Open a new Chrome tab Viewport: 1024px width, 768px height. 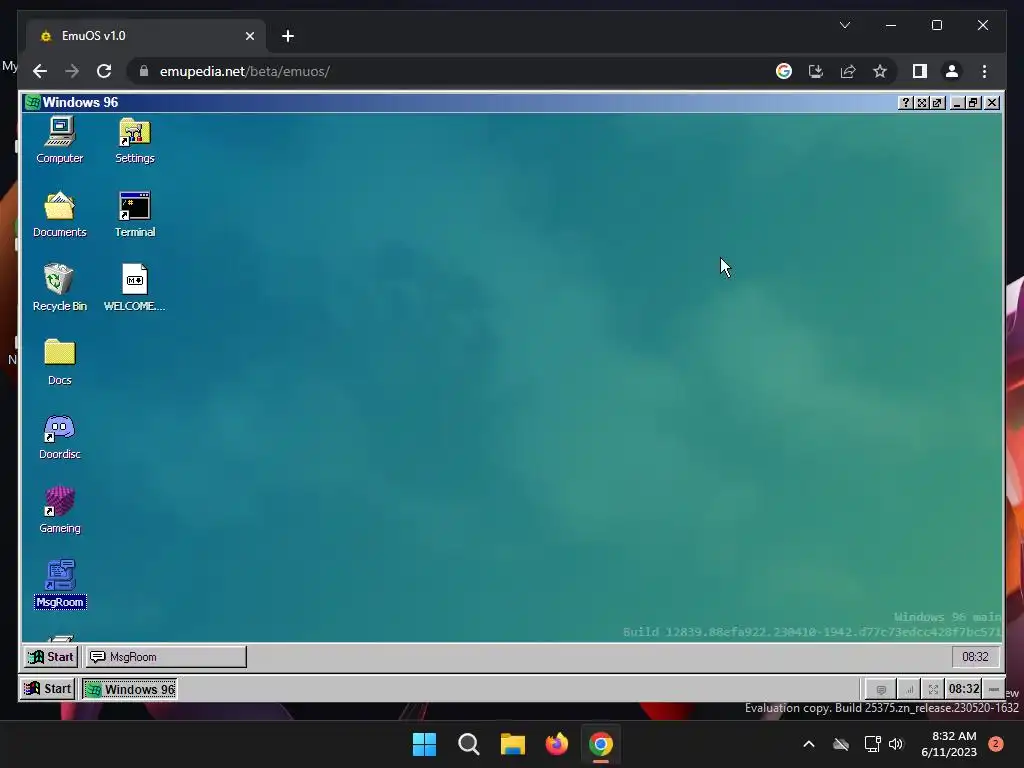coord(288,36)
